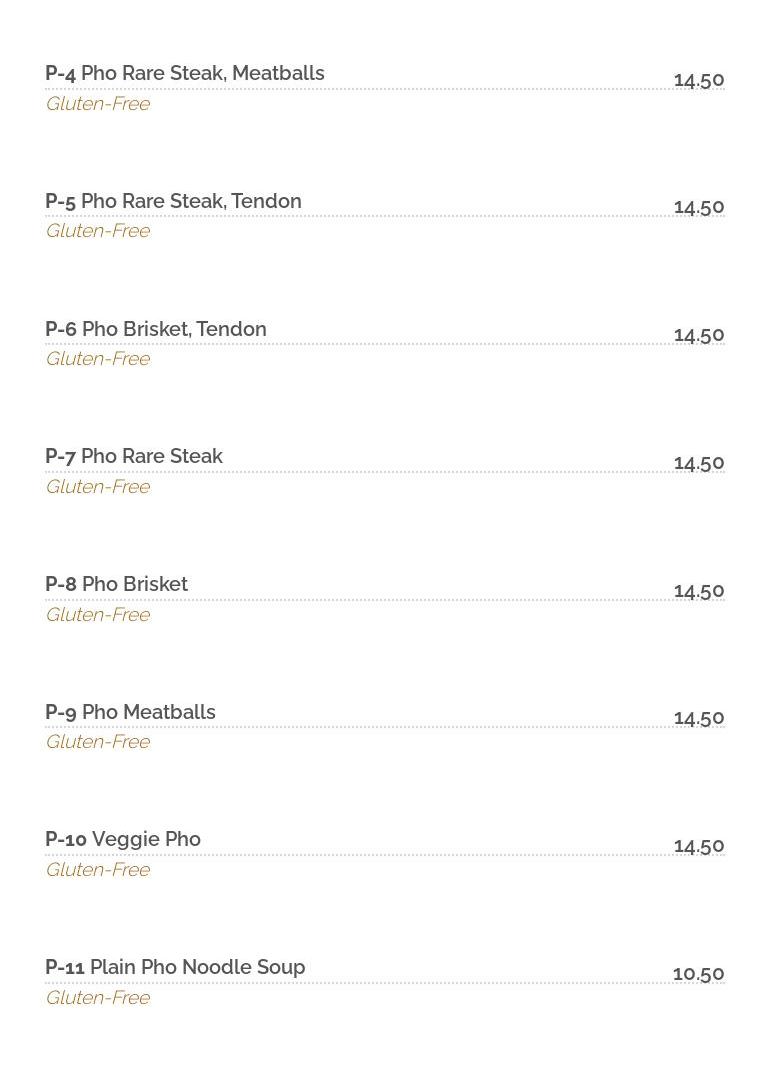This screenshot has height=1085, width=770.
Task: Pick the P-11 Plain Pho Noodle Soup
Action: pos(175,967)
